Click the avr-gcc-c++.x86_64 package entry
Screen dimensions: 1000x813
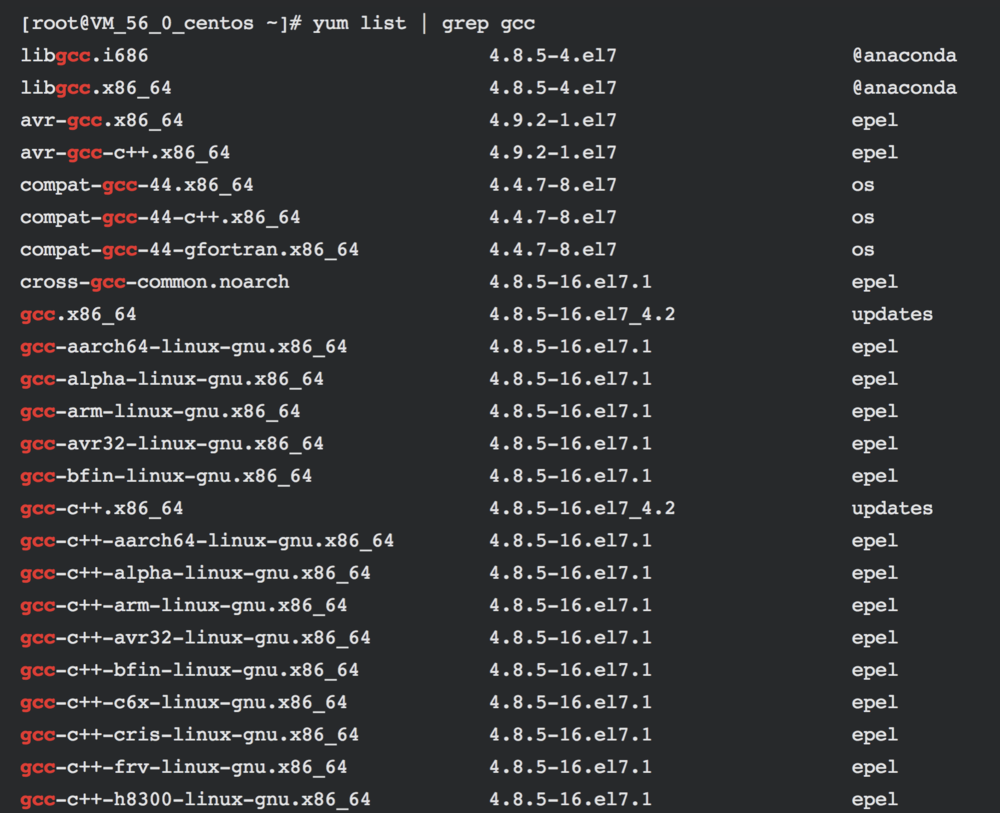(125, 153)
